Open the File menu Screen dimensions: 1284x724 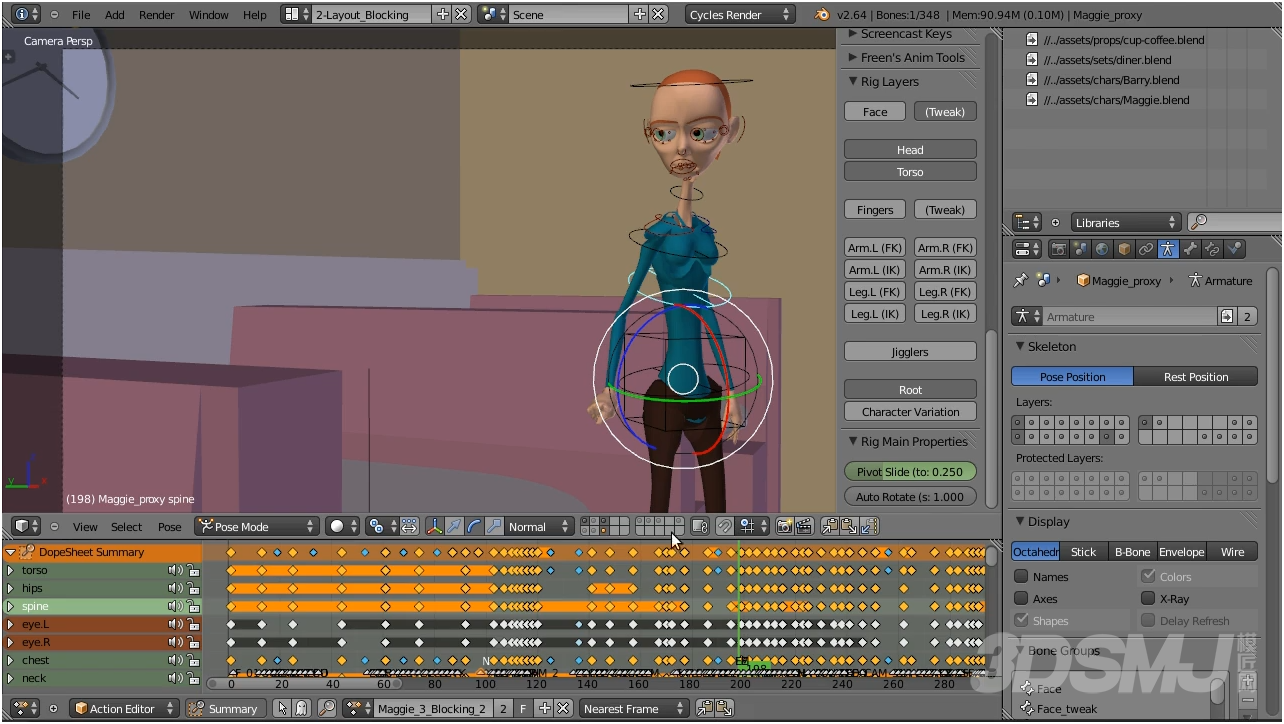click(x=81, y=14)
